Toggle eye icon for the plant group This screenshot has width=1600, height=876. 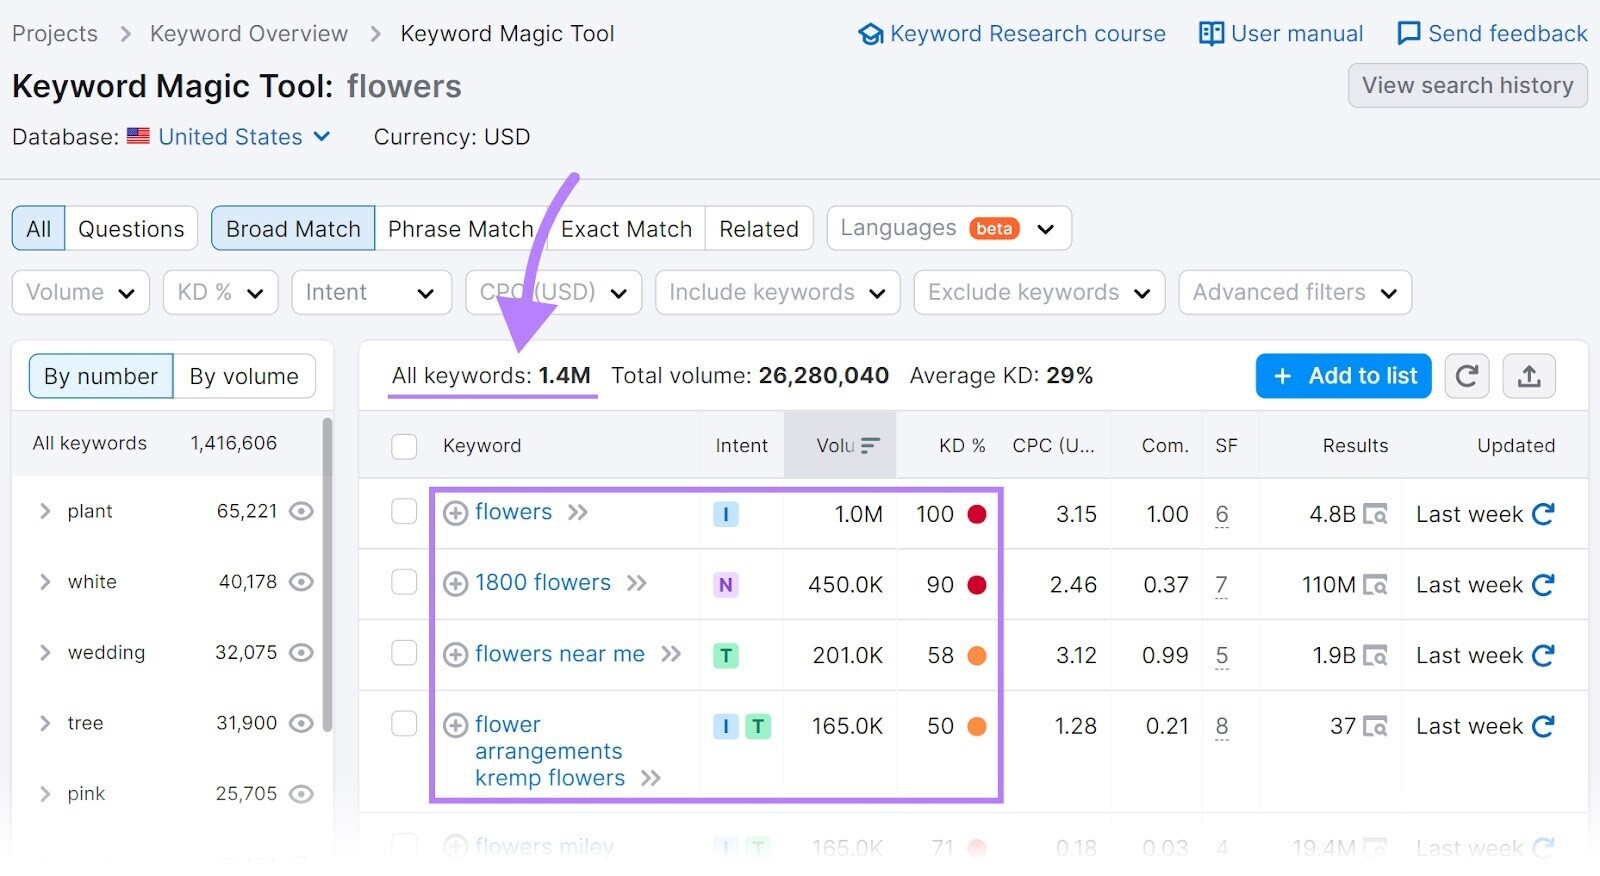tap(301, 511)
